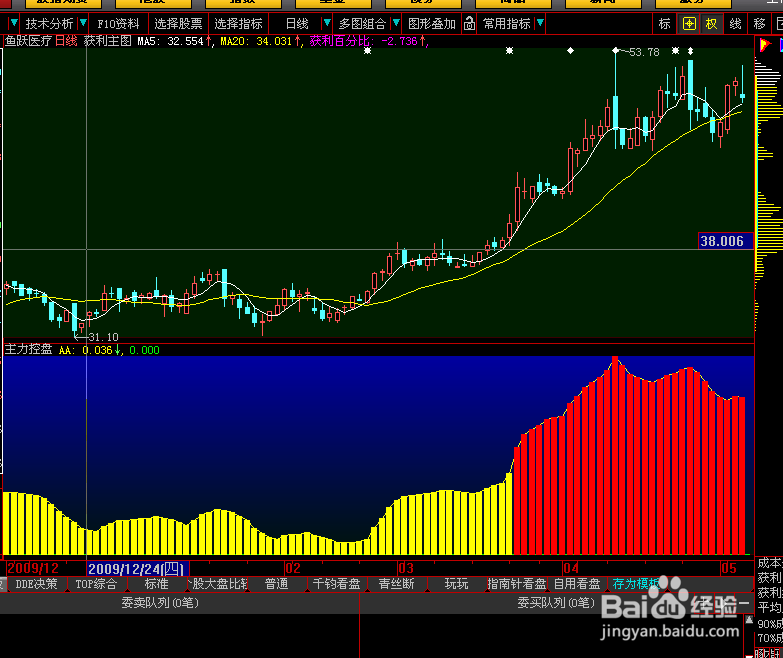Select the 线 line drawing tool
Viewport: 783px width, 658px height.
click(x=735, y=23)
